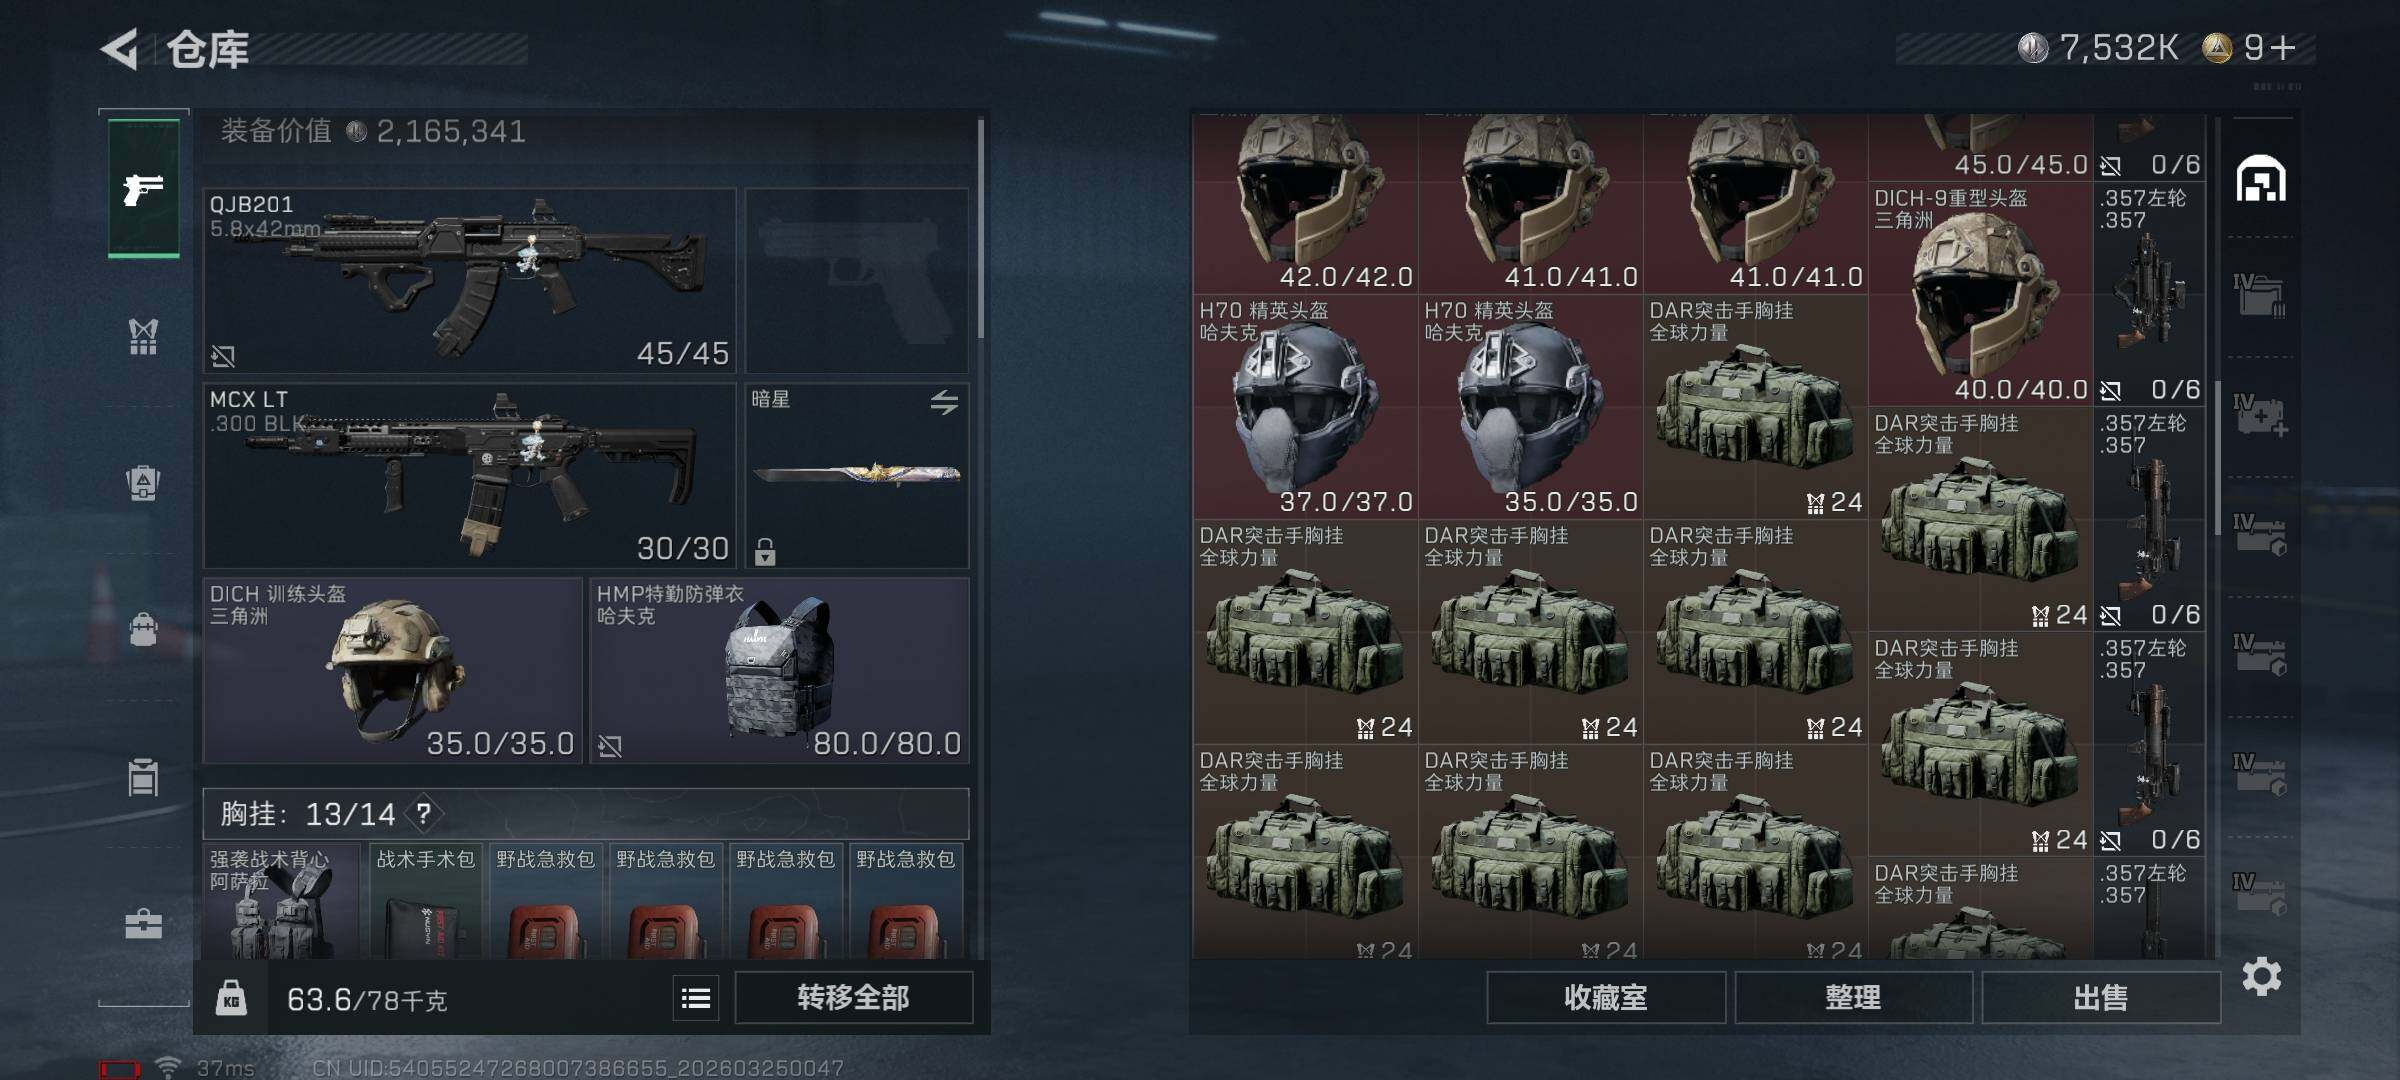Click the help question mark beside 胸挂 13/14
Viewport: 2400px width, 1080px height.
(424, 814)
